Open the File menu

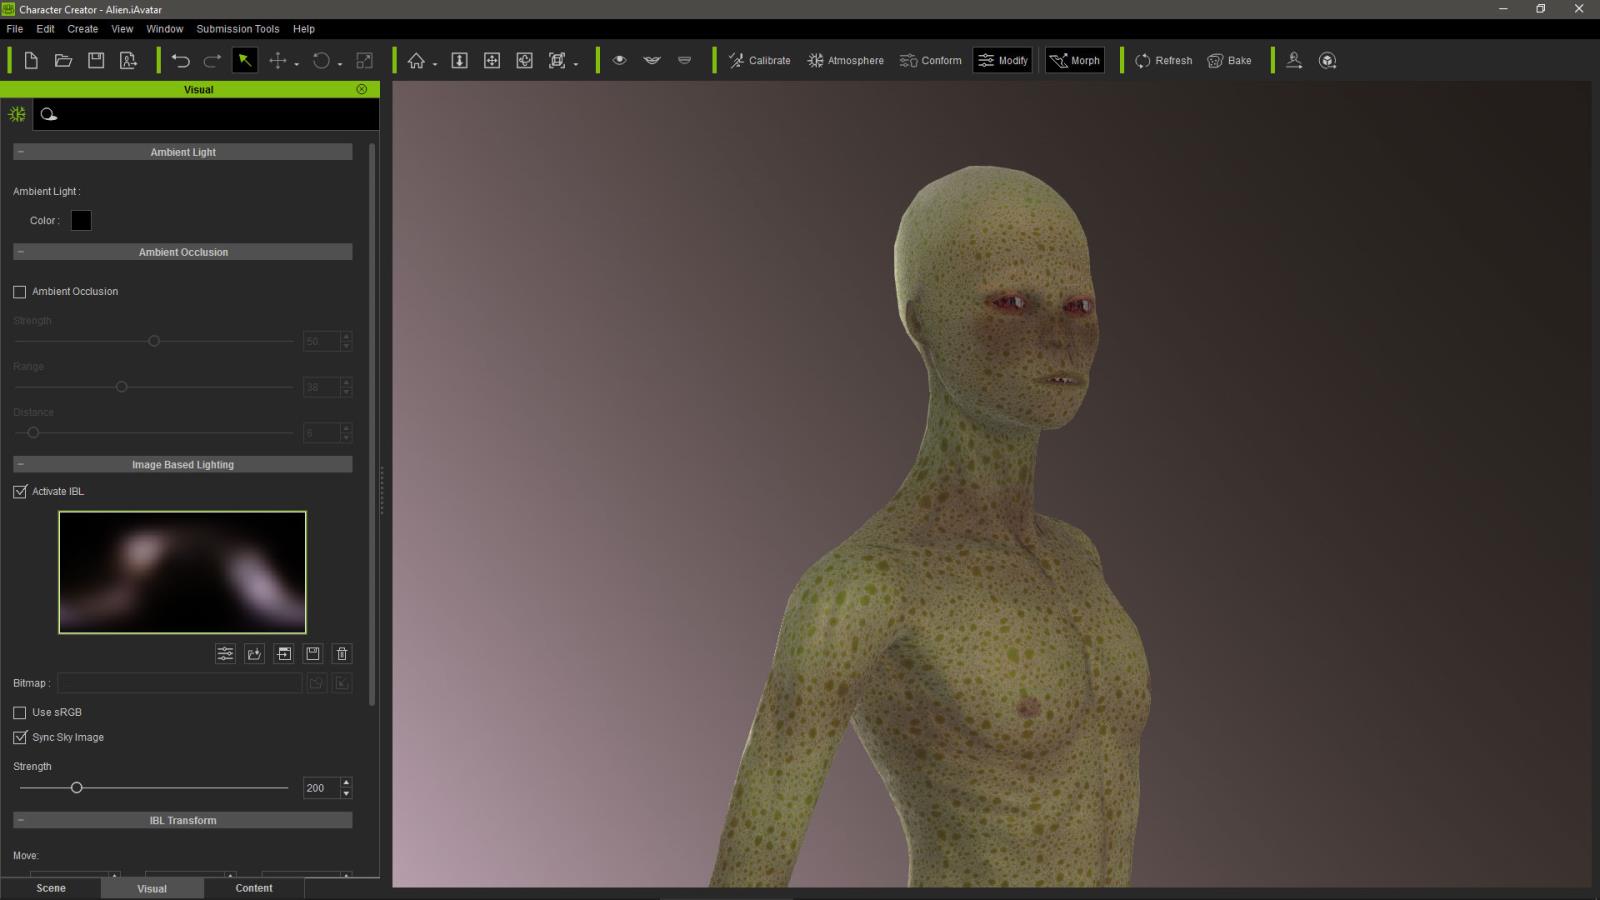[15, 29]
